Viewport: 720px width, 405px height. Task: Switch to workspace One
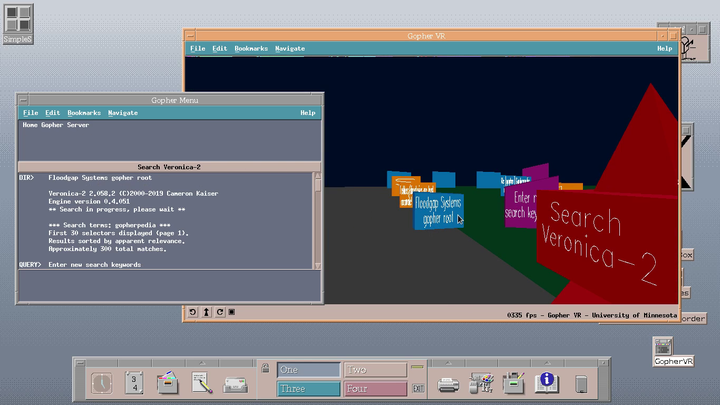click(x=308, y=370)
